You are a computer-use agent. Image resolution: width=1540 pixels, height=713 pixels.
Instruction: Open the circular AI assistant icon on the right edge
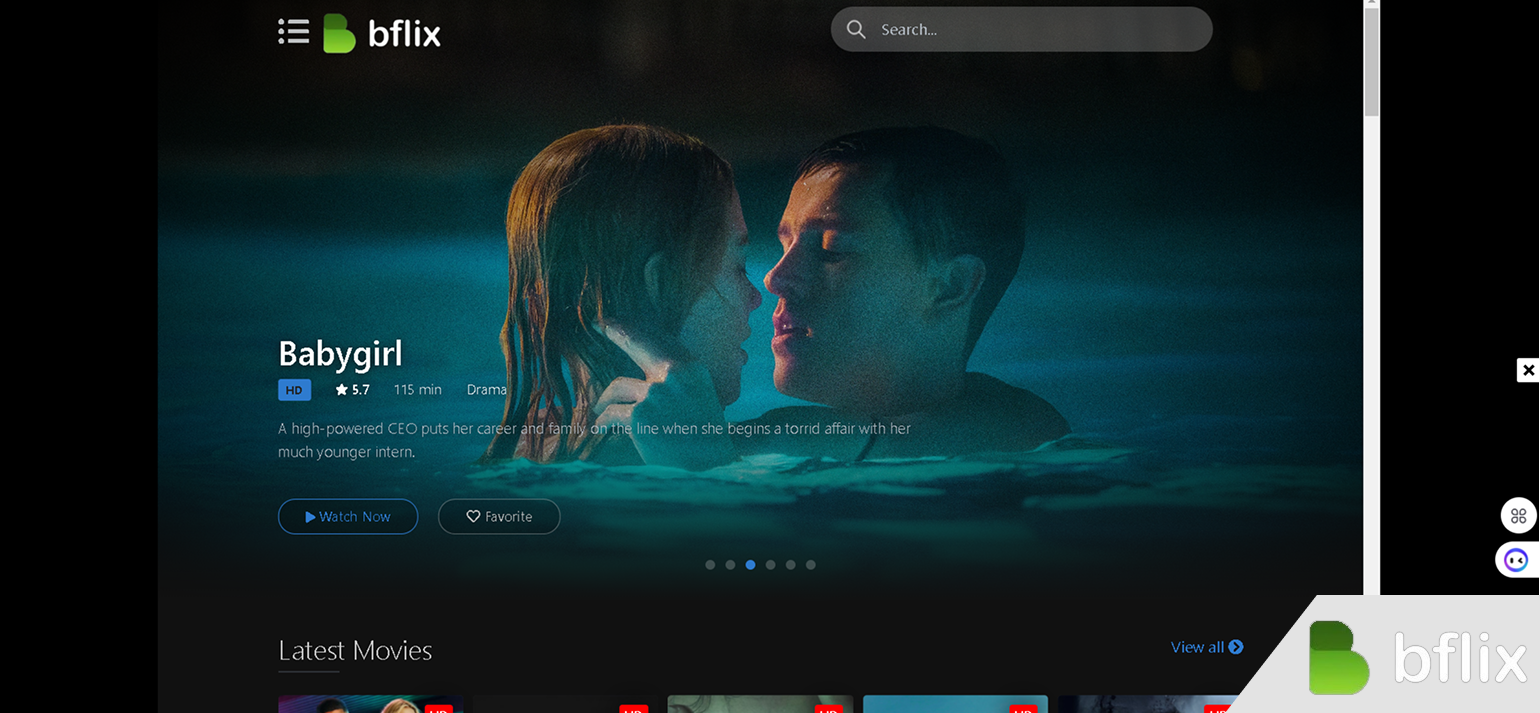click(x=1517, y=559)
